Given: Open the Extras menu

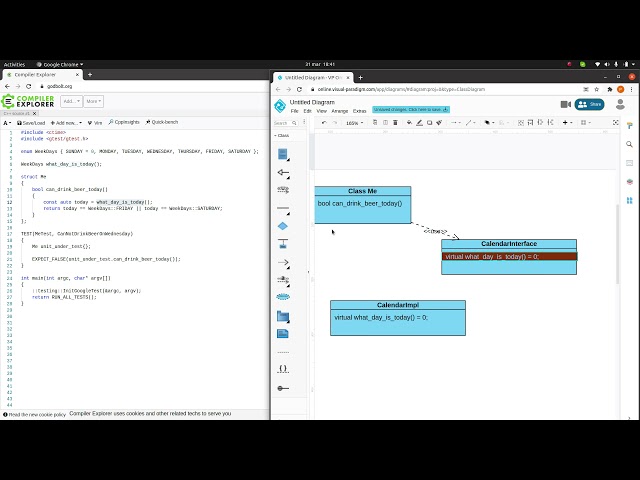Looking at the screenshot, I should [x=359, y=111].
